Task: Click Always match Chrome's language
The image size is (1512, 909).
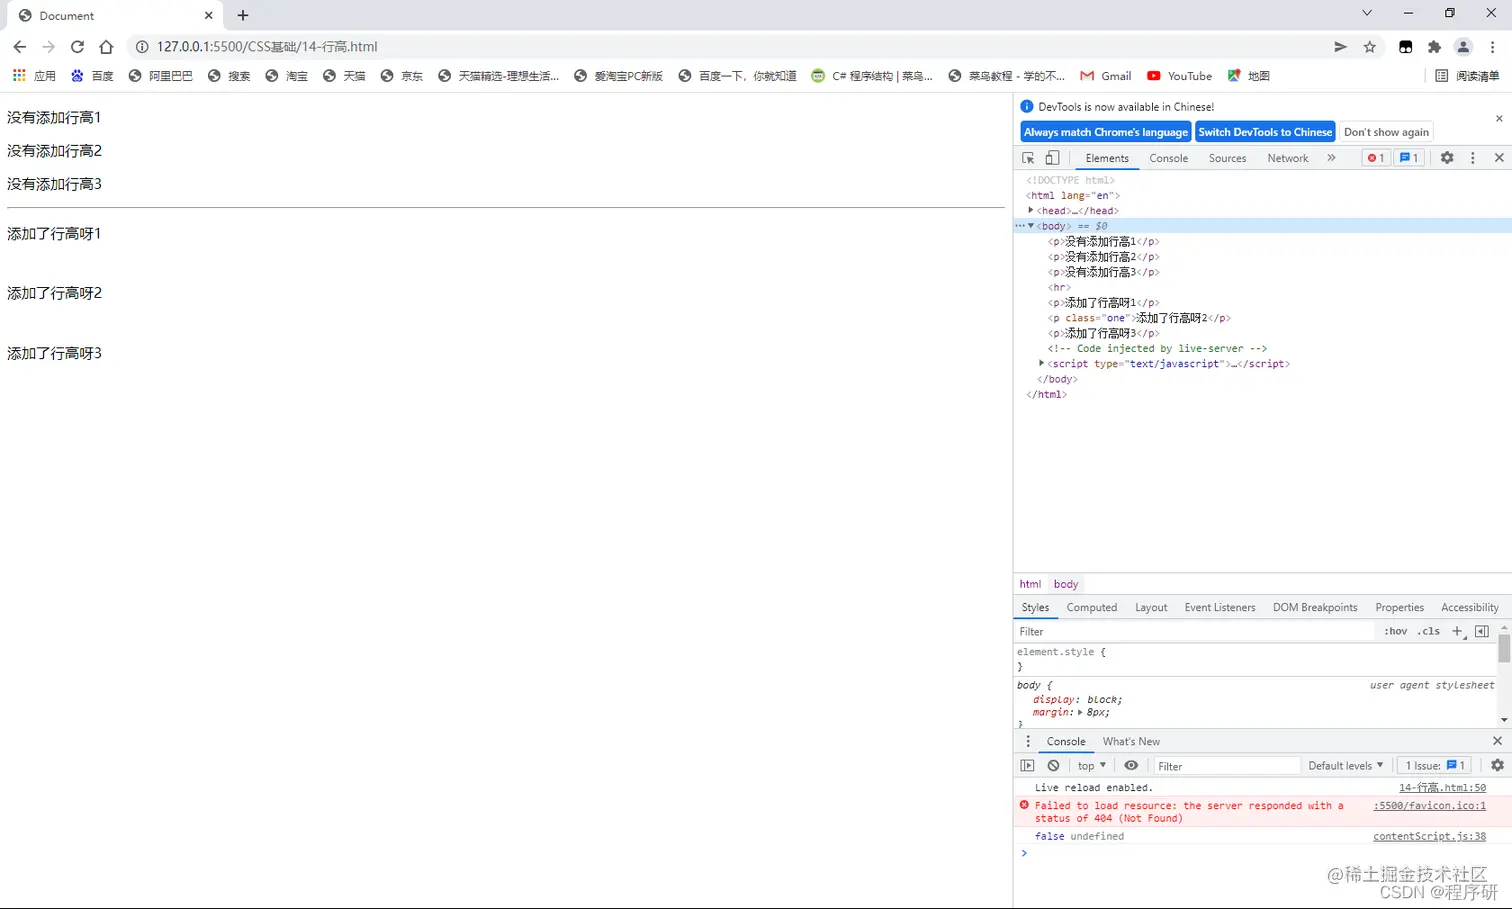Action: coord(1106,132)
